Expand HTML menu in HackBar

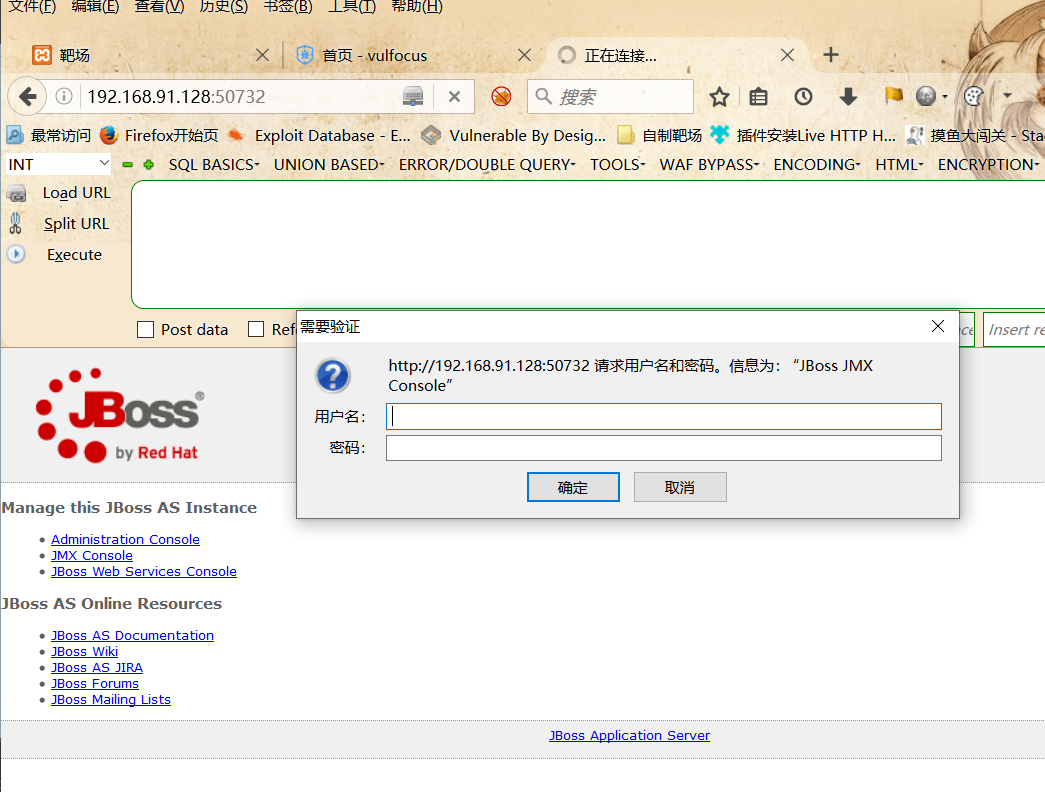pos(899,165)
